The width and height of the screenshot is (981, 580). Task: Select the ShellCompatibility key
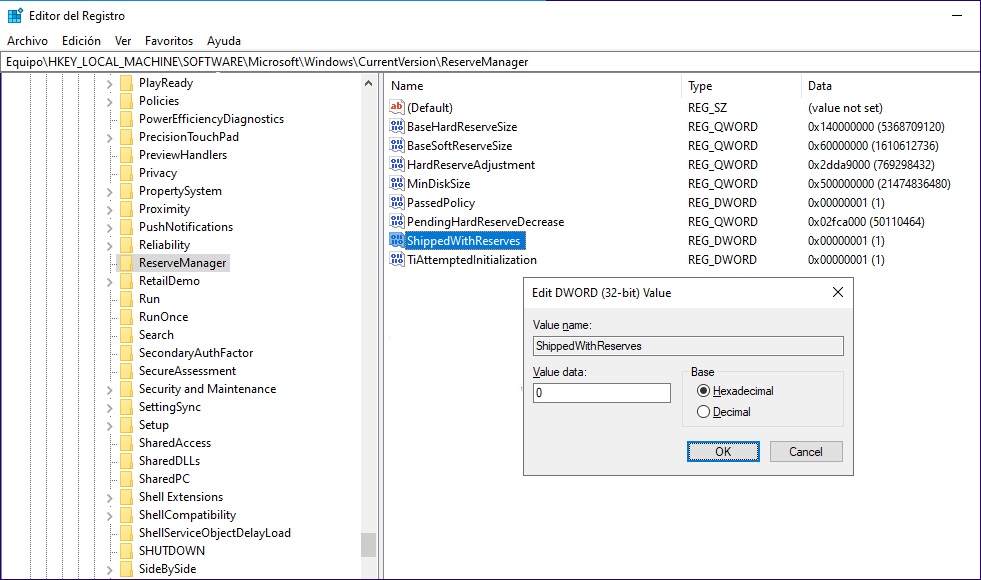pyautogui.click(x=187, y=515)
